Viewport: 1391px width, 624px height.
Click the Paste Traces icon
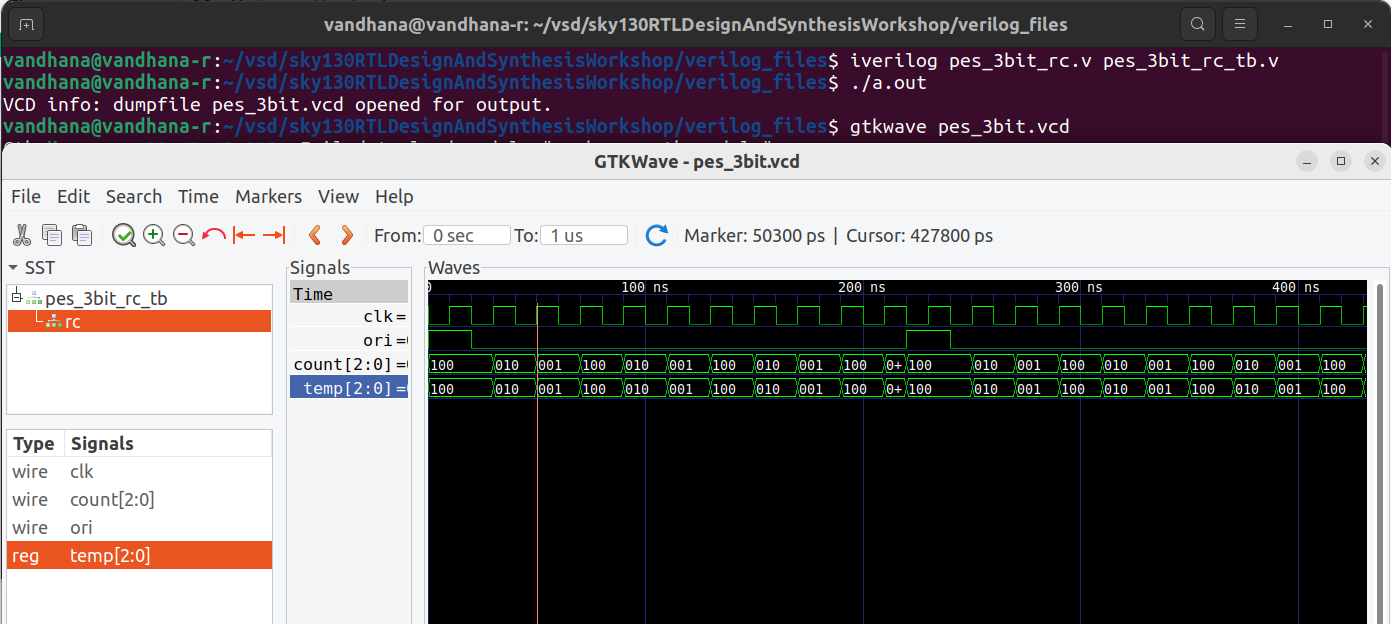tap(82, 235)
